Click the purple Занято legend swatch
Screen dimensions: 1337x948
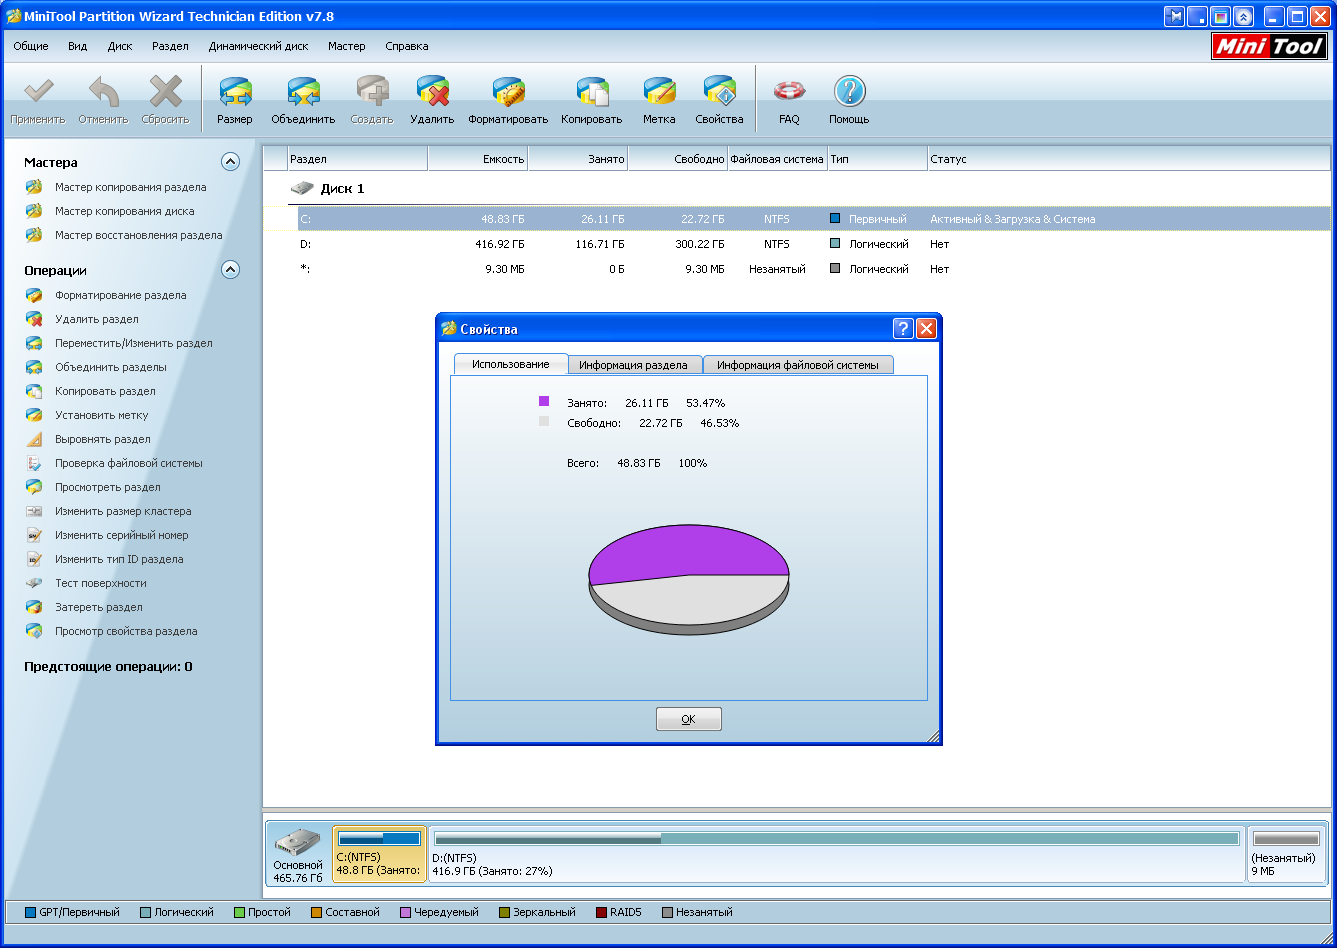pyautogui.click(x=544, y=401)
